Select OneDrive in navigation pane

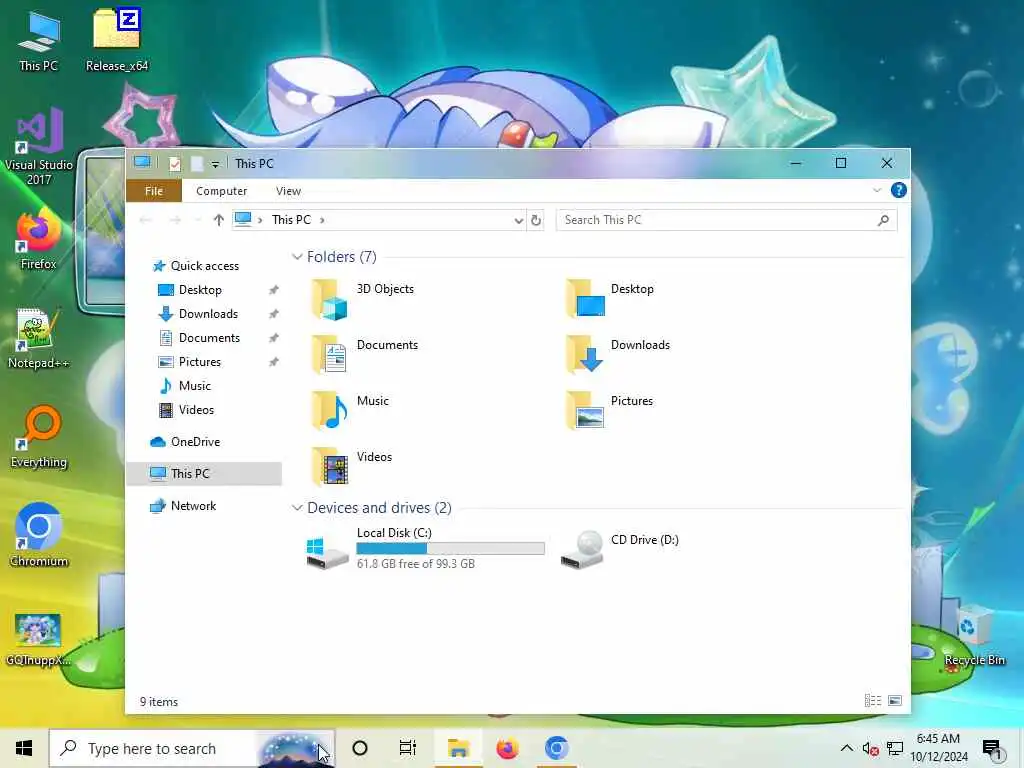(195, 442)
